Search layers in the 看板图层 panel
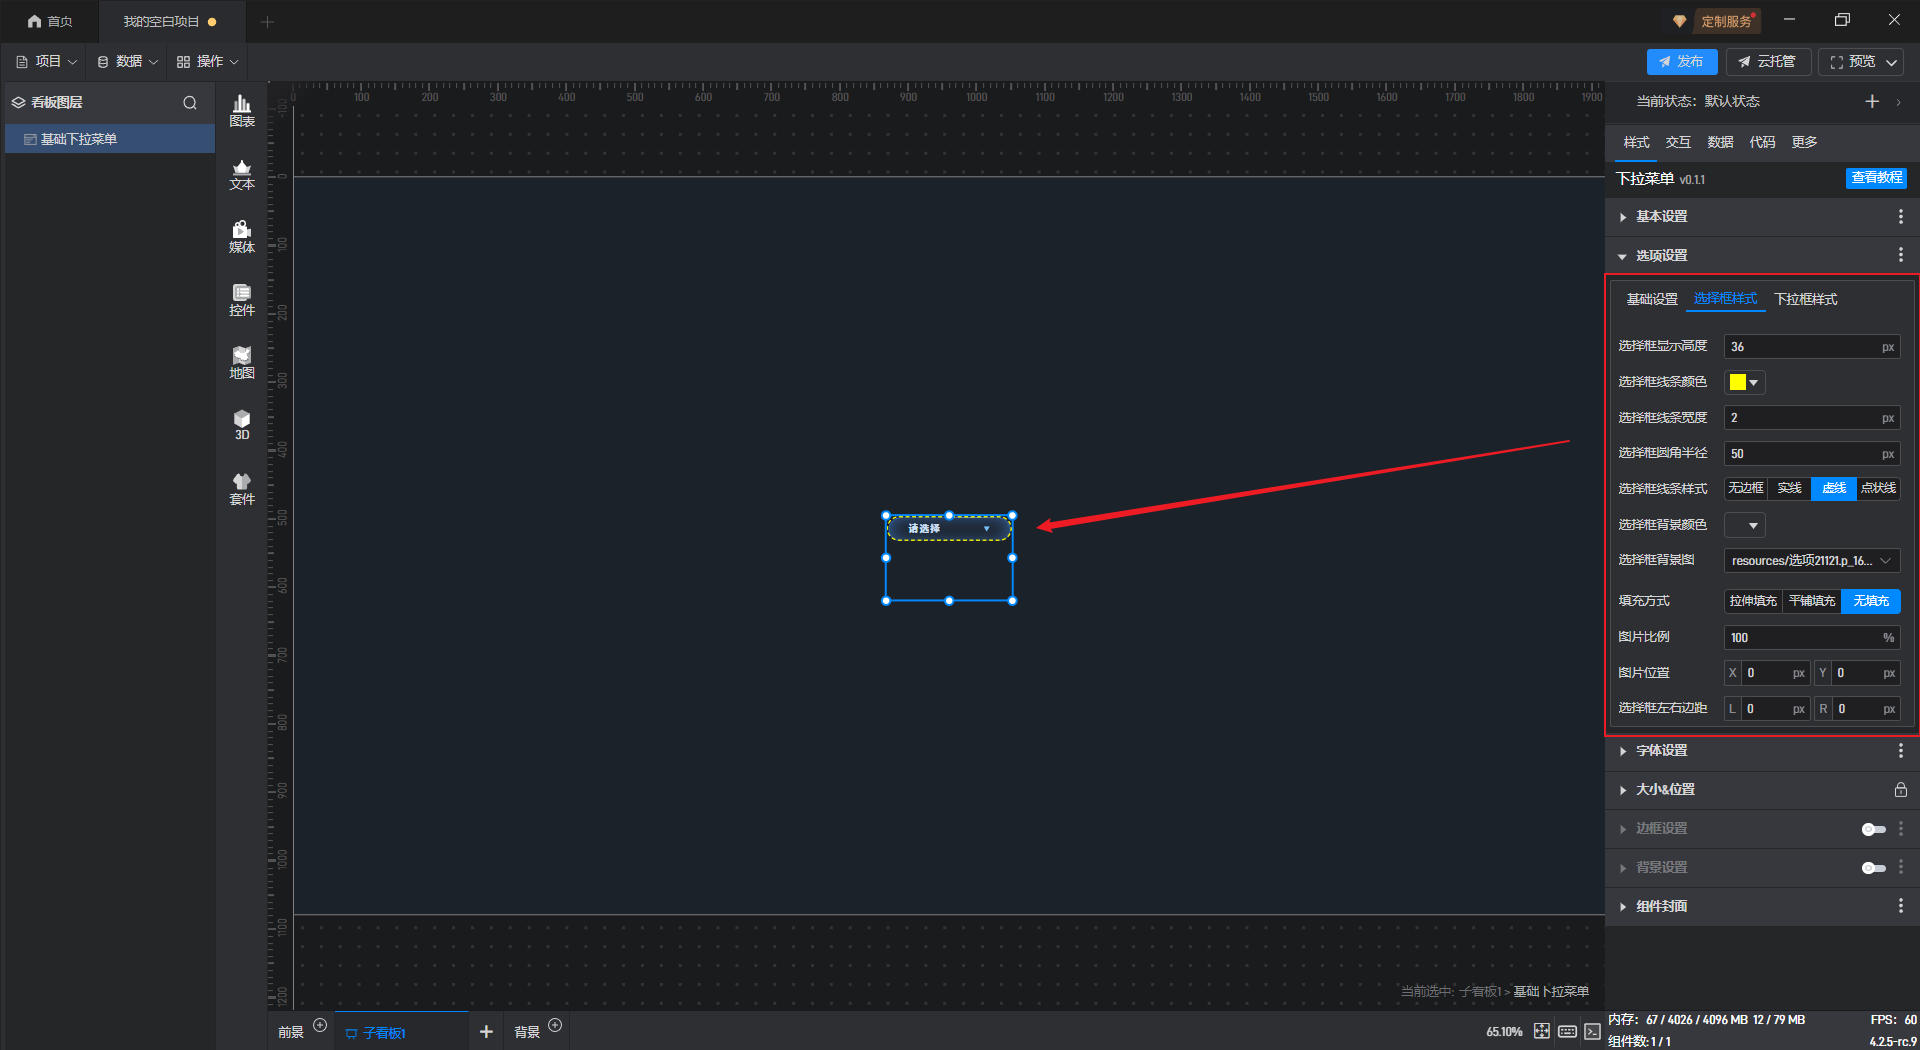The image size is (1920, 1050). tap(190, 103)
